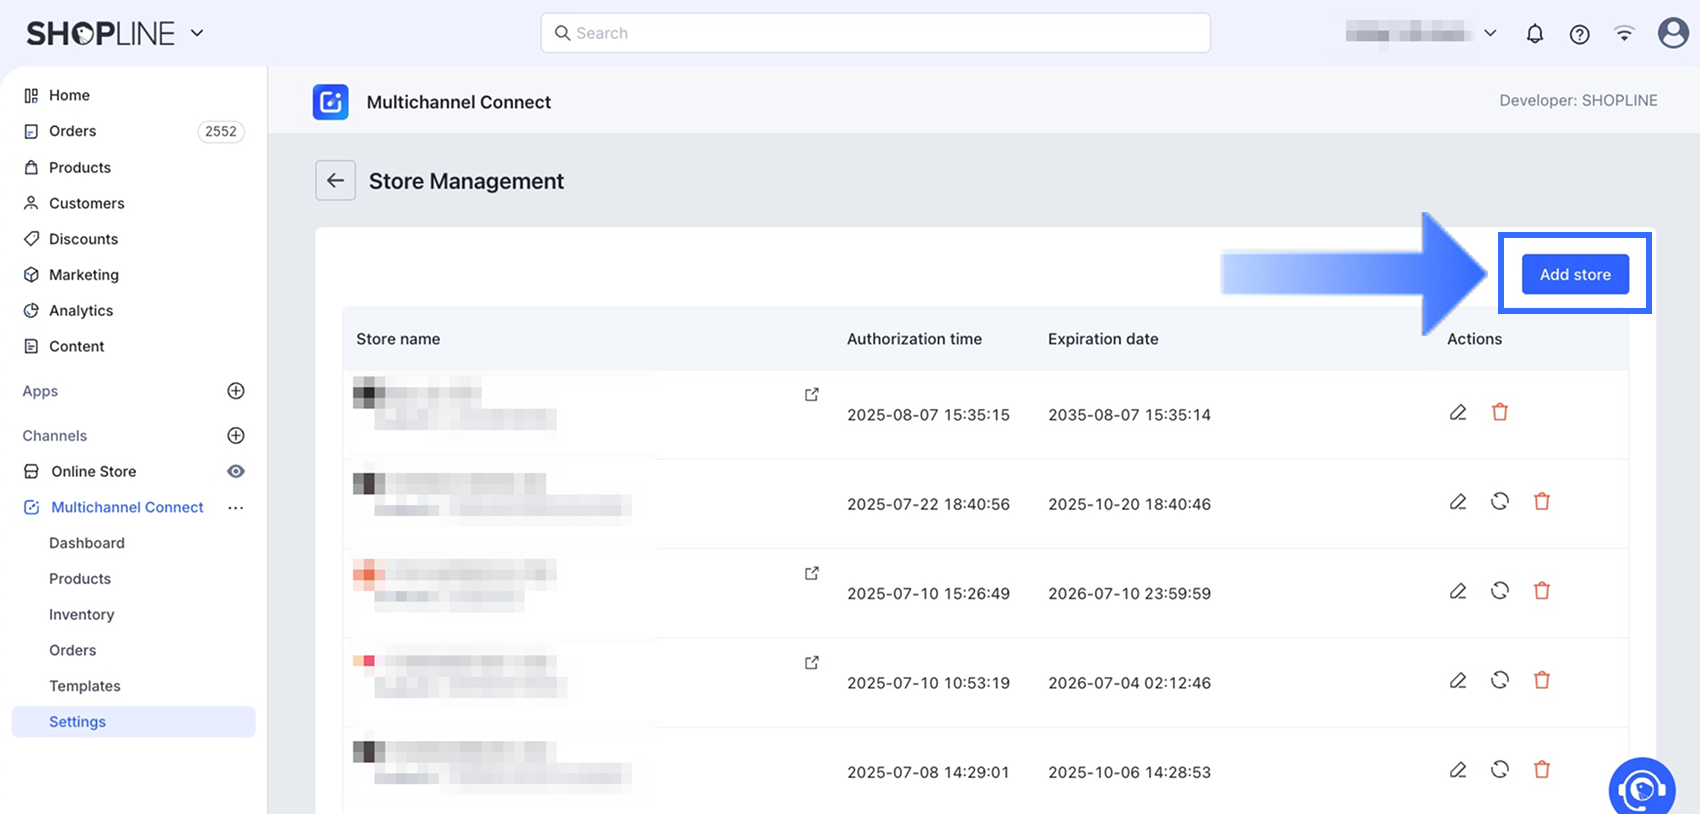
Task: Toggle Online Store eye visibility icon
Action: pyautogui.click(x=236, y=472)
